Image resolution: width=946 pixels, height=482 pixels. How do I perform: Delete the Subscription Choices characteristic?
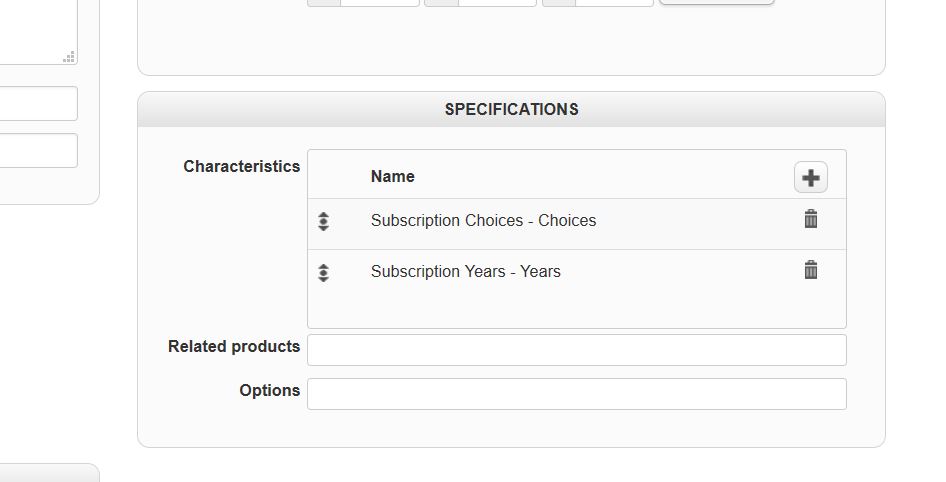pyautogui.click(x=811, y=219)
